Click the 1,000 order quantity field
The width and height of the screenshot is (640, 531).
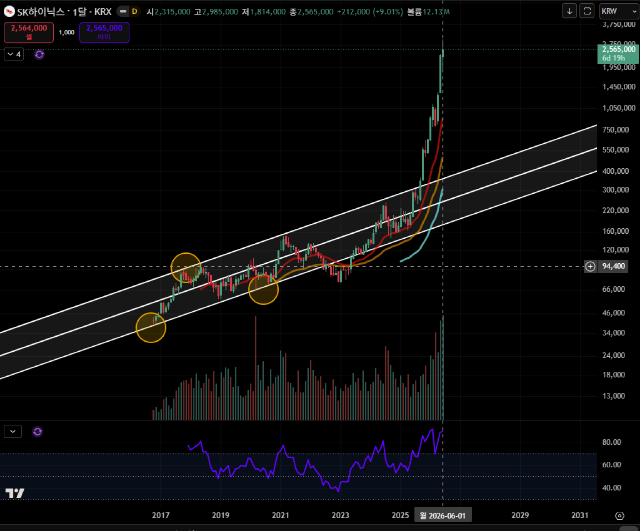pyautogui.click(x=67, y=32)
